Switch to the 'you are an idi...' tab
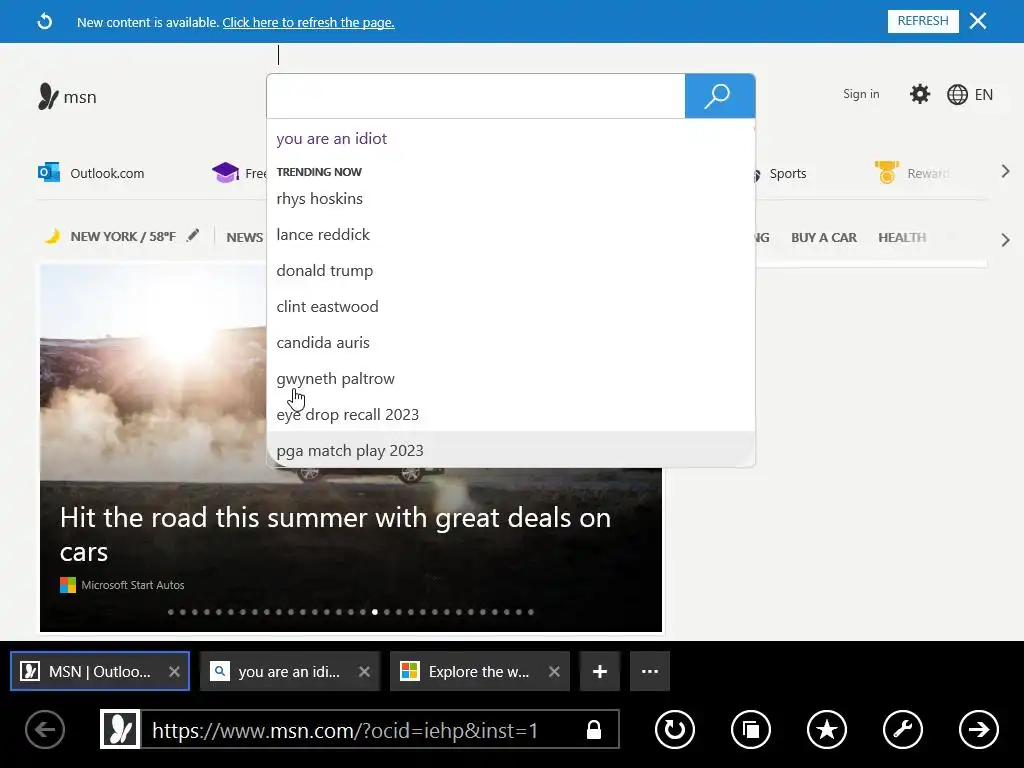The height and width of the screenshot is (768, 1024). pyautogui.click(x=290, y=671)
